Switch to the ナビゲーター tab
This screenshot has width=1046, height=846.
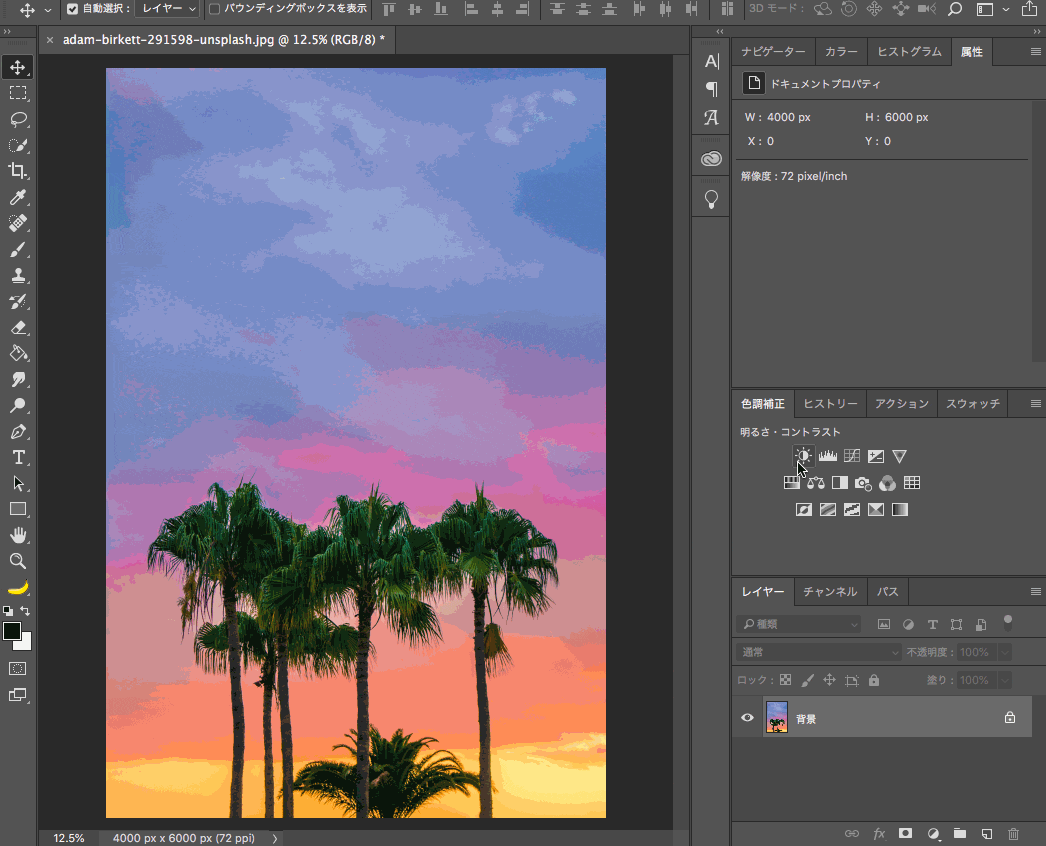pyautogui.click(x=773, y=51)
